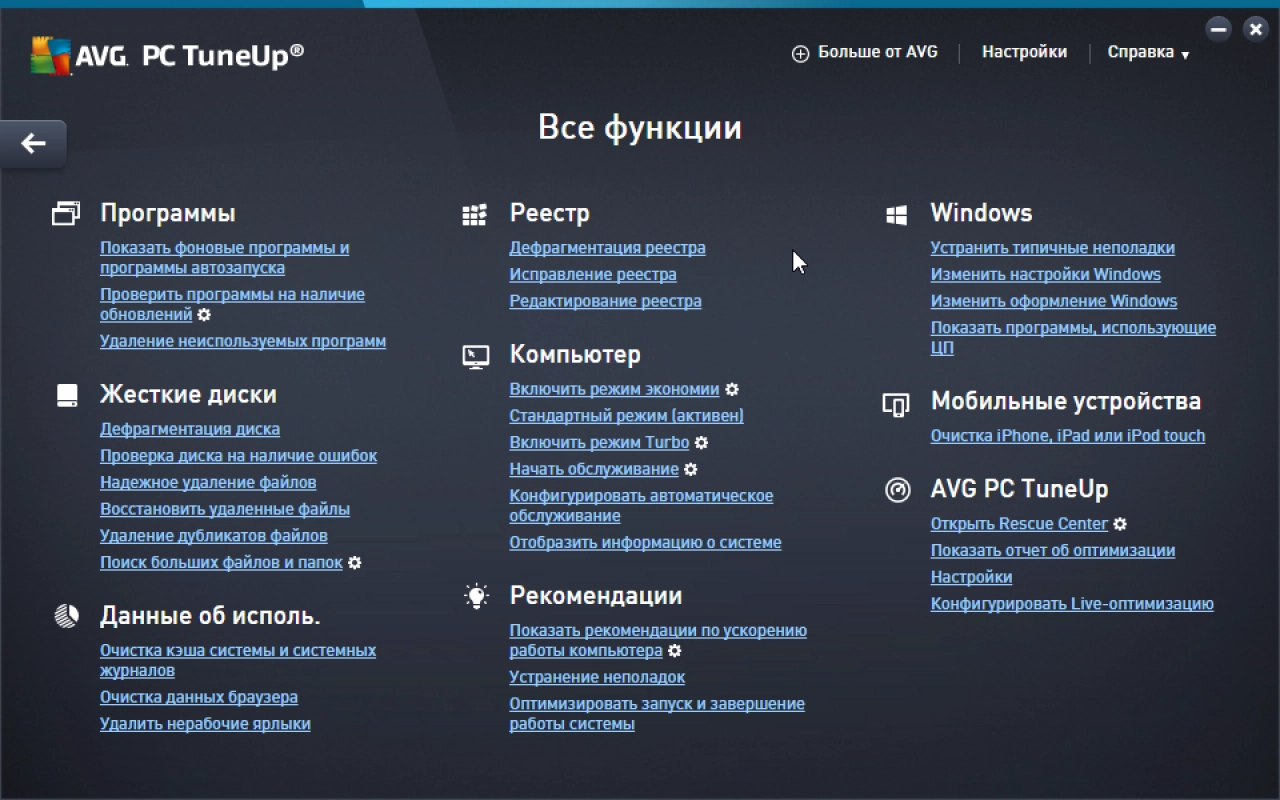Click gear icon next to Проверить программы на наличие обновлений

[204, 315]
